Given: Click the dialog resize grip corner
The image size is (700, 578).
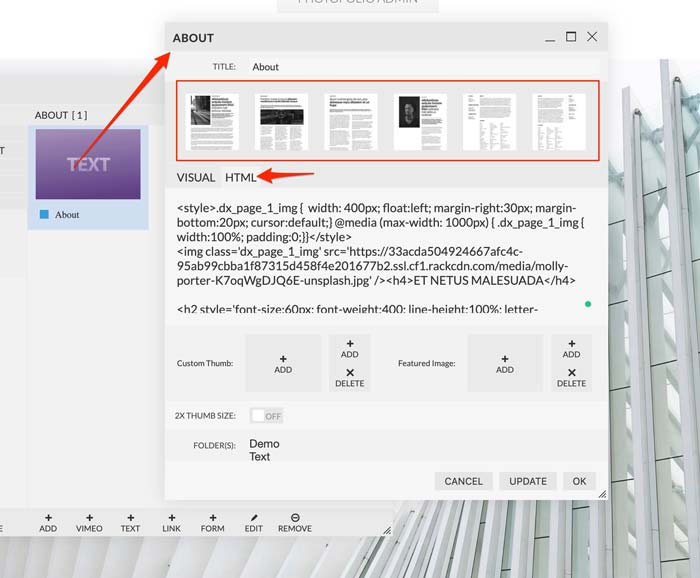Looking at the screenshot, I should pos(602,494).
